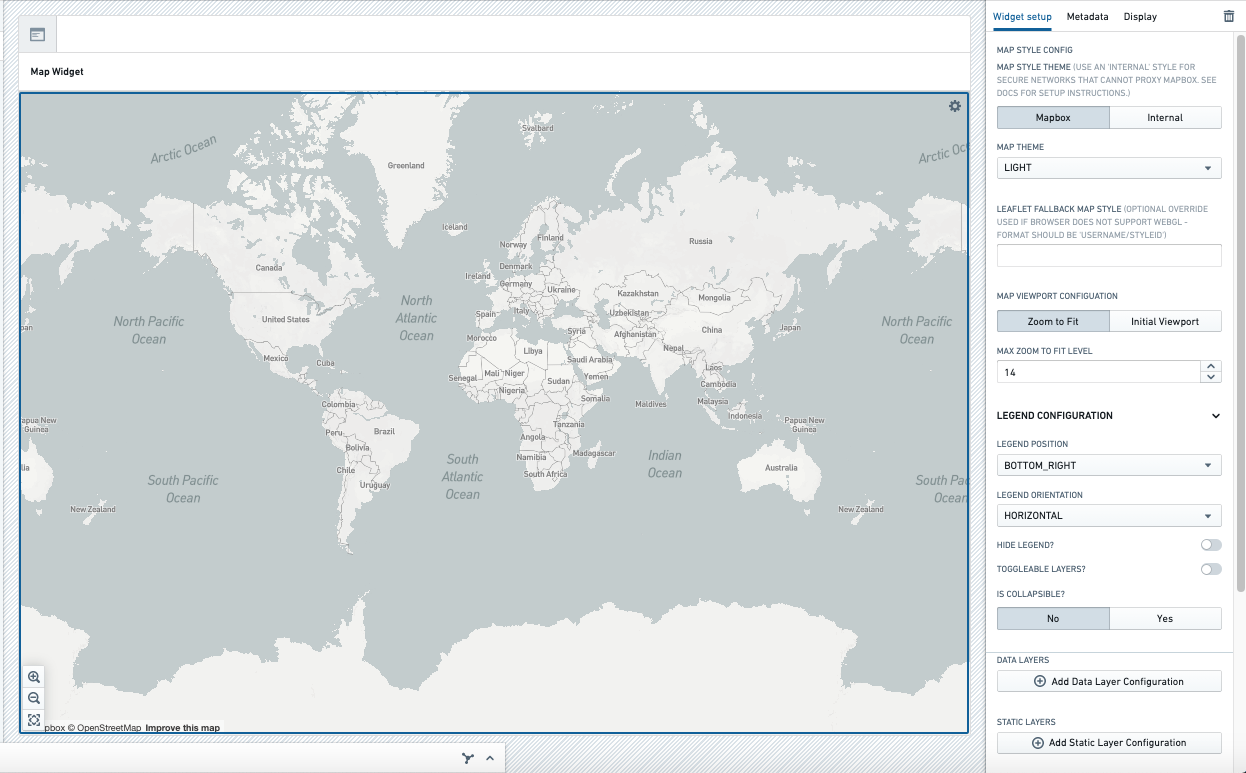The width and height of the screenshot is (1246, 773).
Task: Expand the bottom panel with the up chevron
Action: [490, 758]
